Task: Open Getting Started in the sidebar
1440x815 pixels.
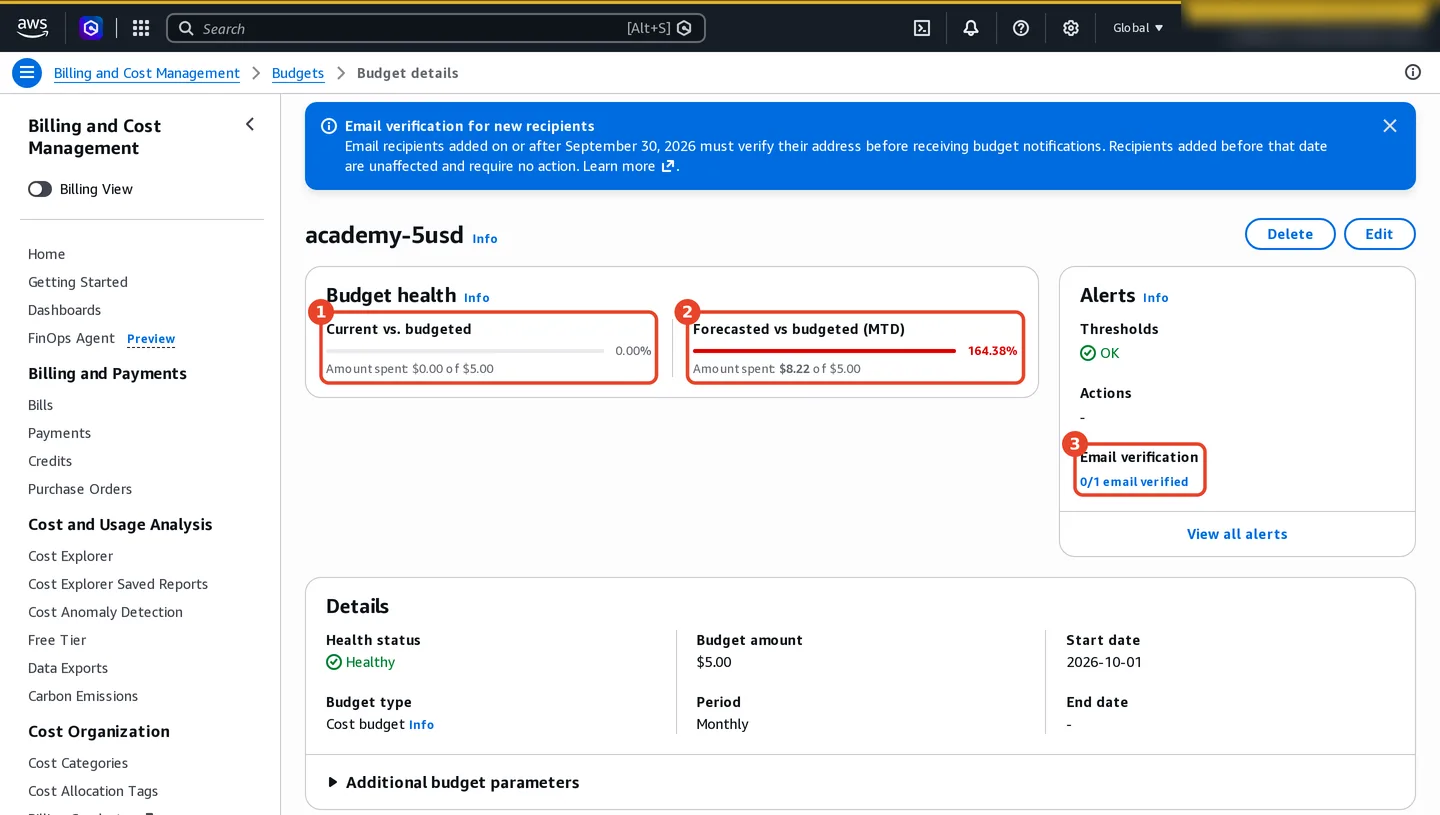Action: tap(78, 282)
